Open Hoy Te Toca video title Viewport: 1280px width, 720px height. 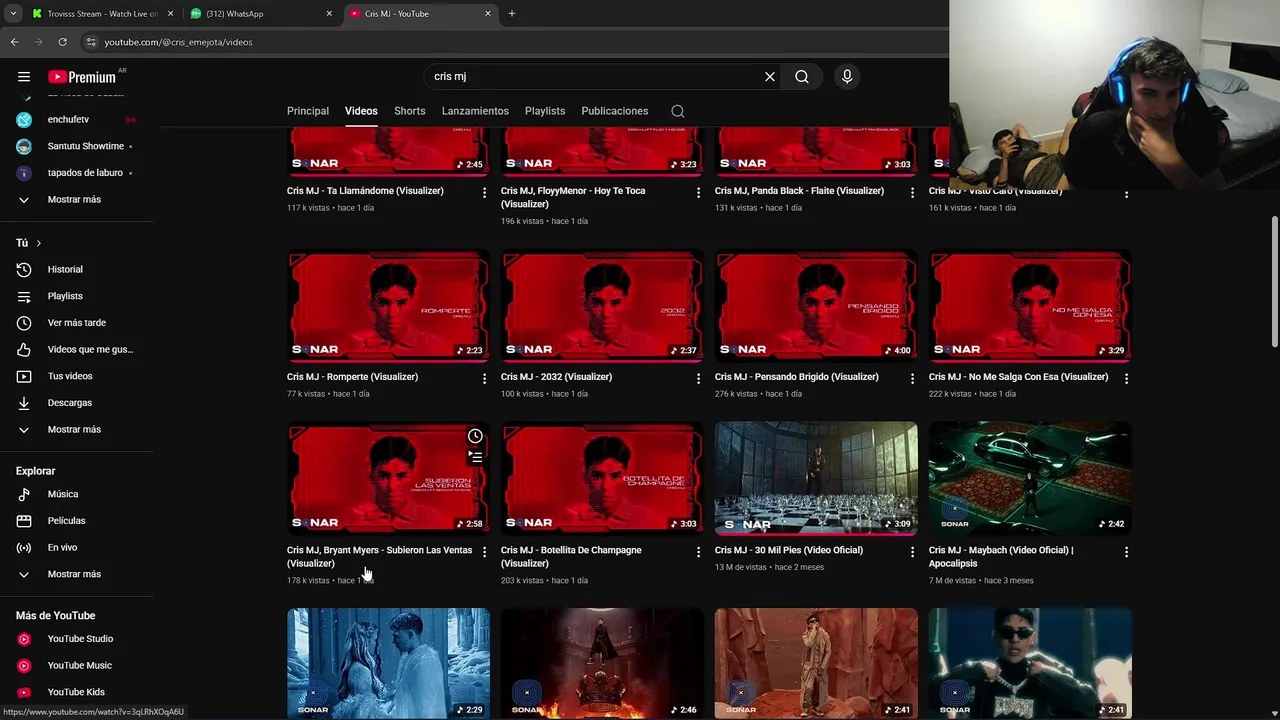pyautogui.click(x=573, y=197)
